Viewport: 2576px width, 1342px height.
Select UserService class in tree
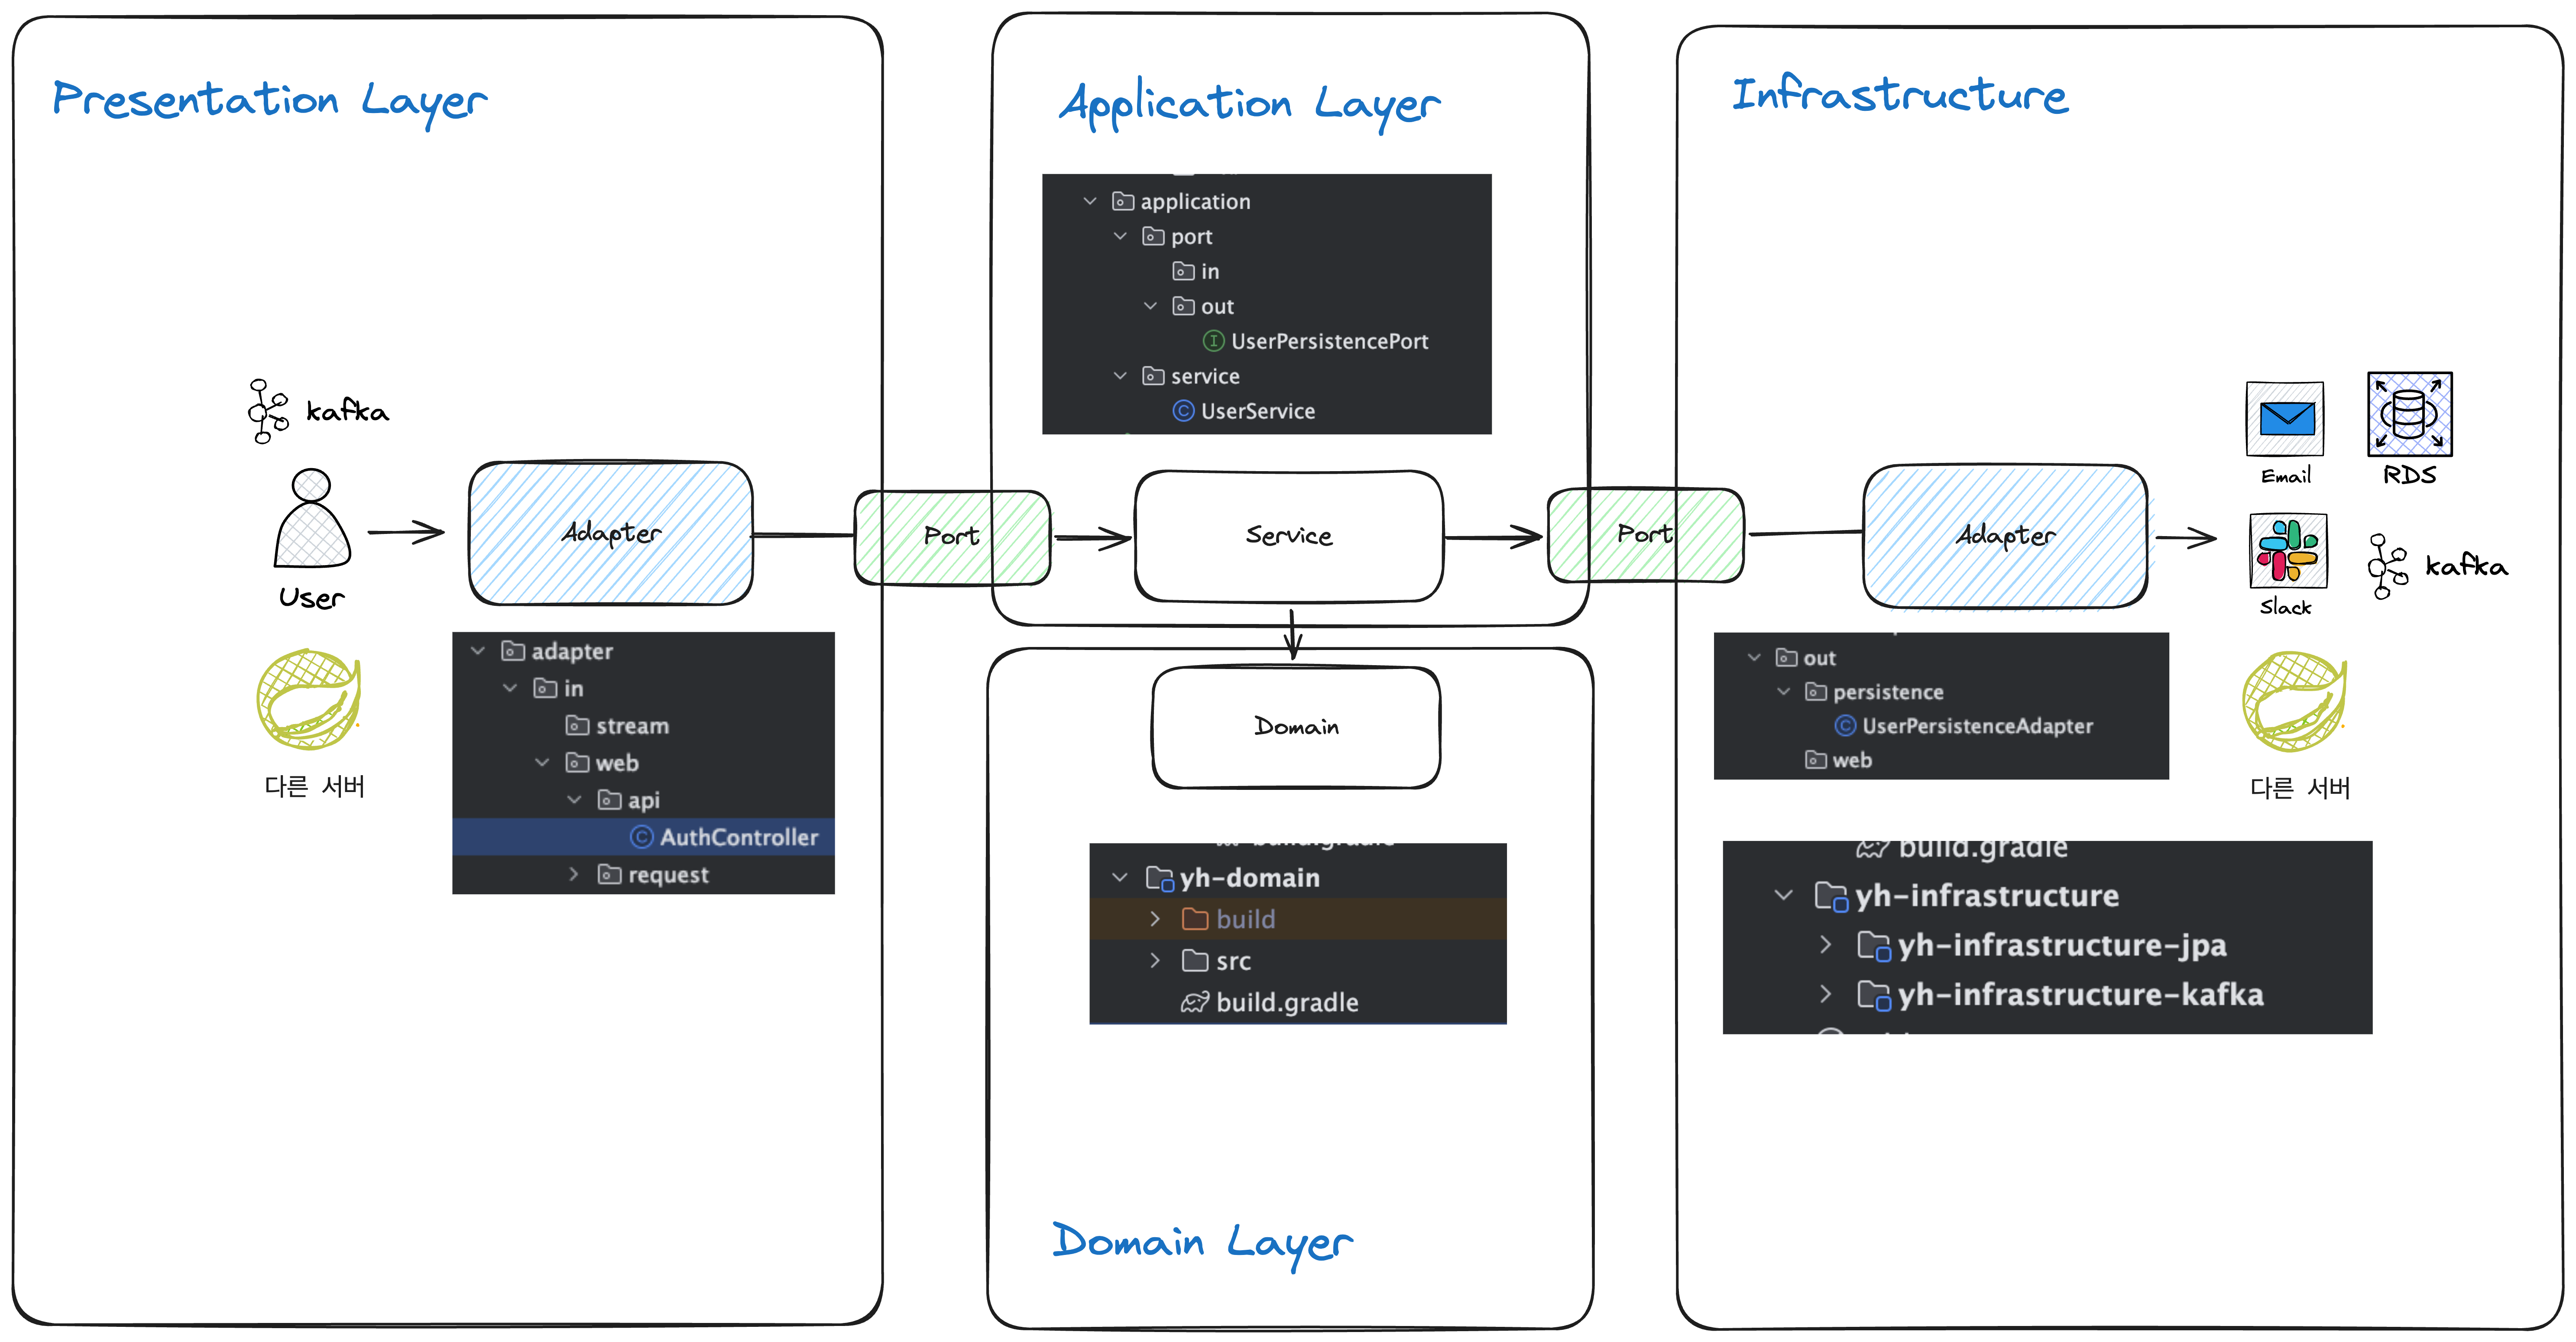point(1257,411)
